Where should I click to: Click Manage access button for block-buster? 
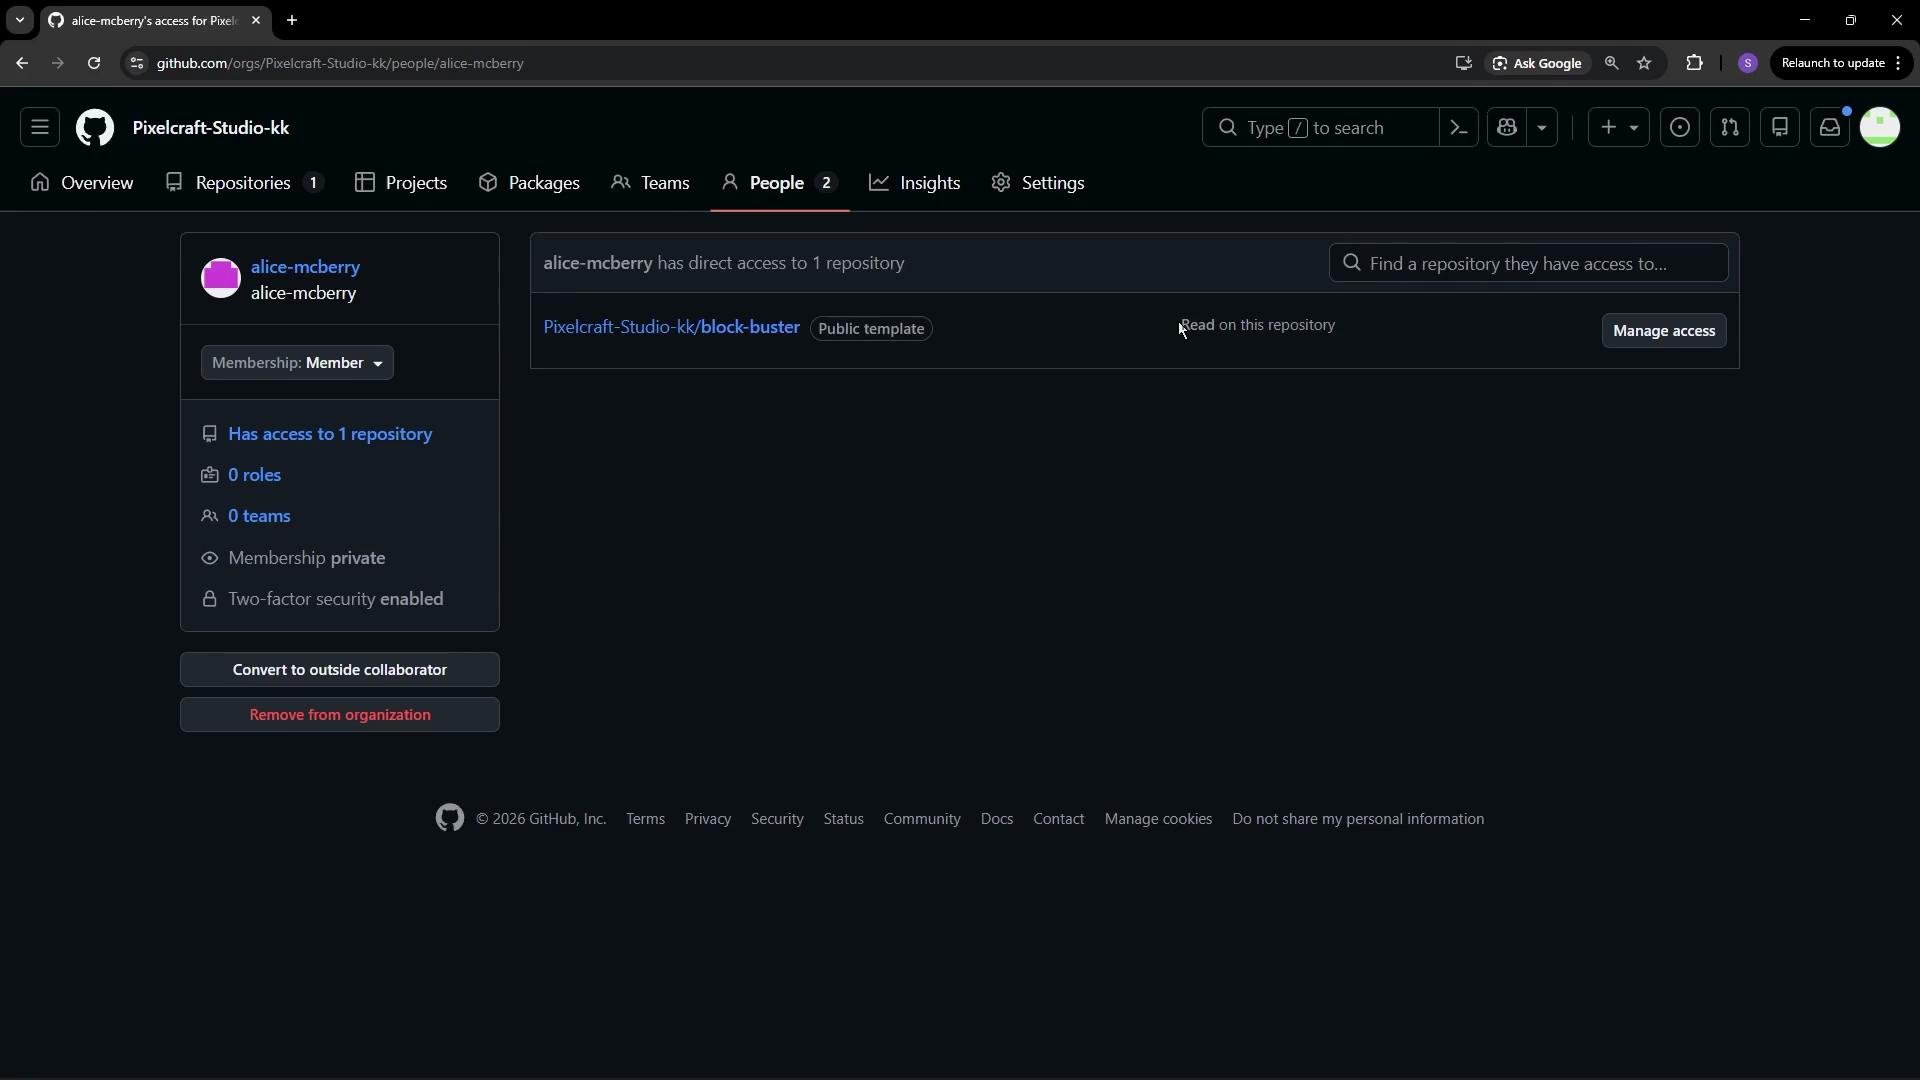1664,331
